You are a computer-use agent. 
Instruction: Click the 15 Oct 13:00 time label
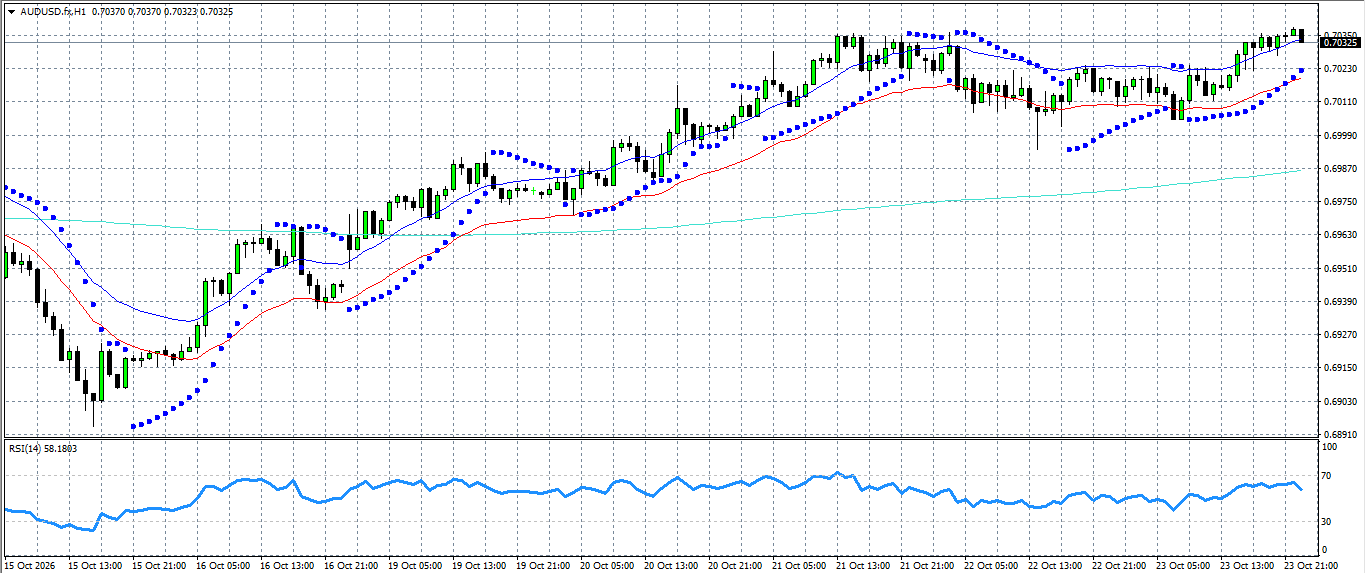point(94,565)
